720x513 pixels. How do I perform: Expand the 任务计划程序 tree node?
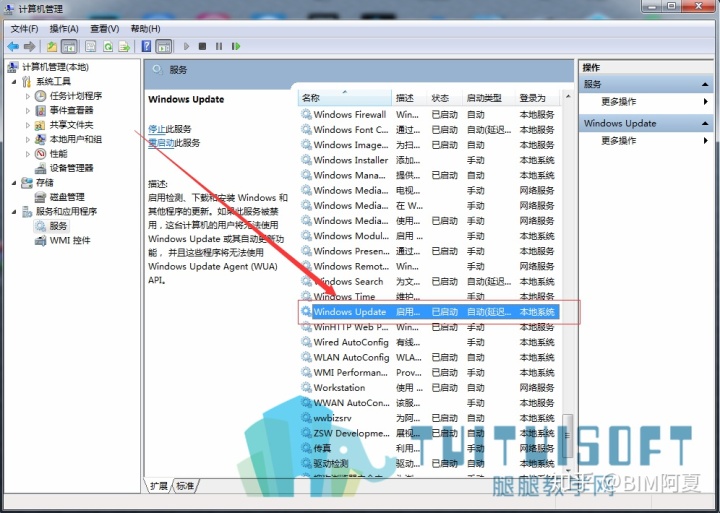28,96
